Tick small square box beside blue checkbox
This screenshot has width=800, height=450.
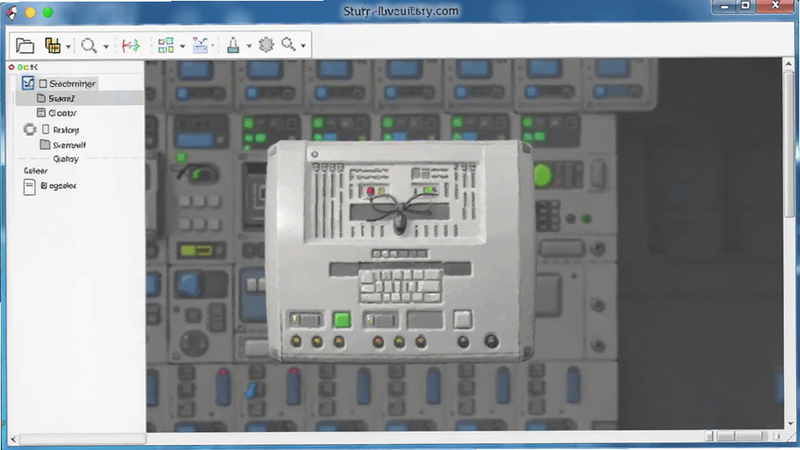pos(43,83)
